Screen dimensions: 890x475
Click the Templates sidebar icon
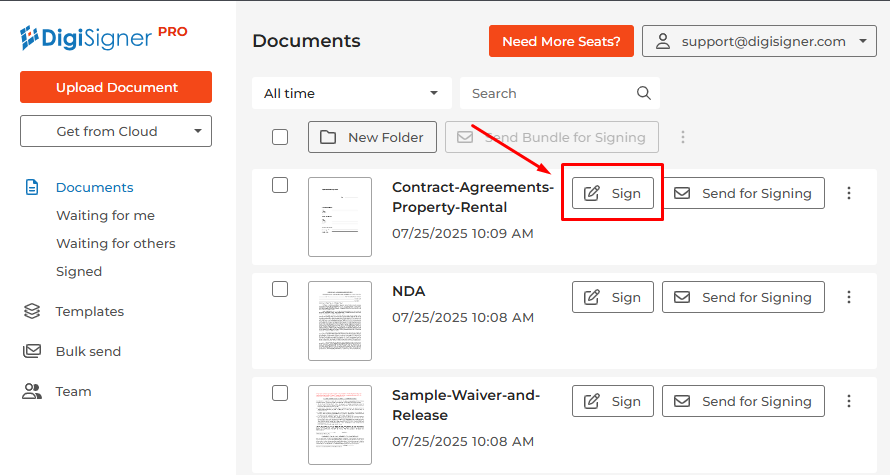click(x=32, y=311)
